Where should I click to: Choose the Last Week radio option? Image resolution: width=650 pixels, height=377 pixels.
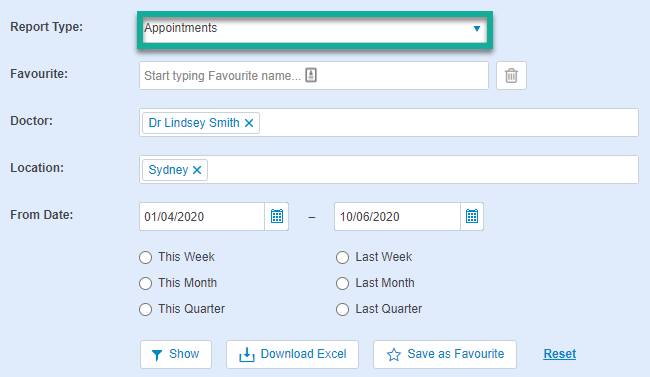(342, 257)
